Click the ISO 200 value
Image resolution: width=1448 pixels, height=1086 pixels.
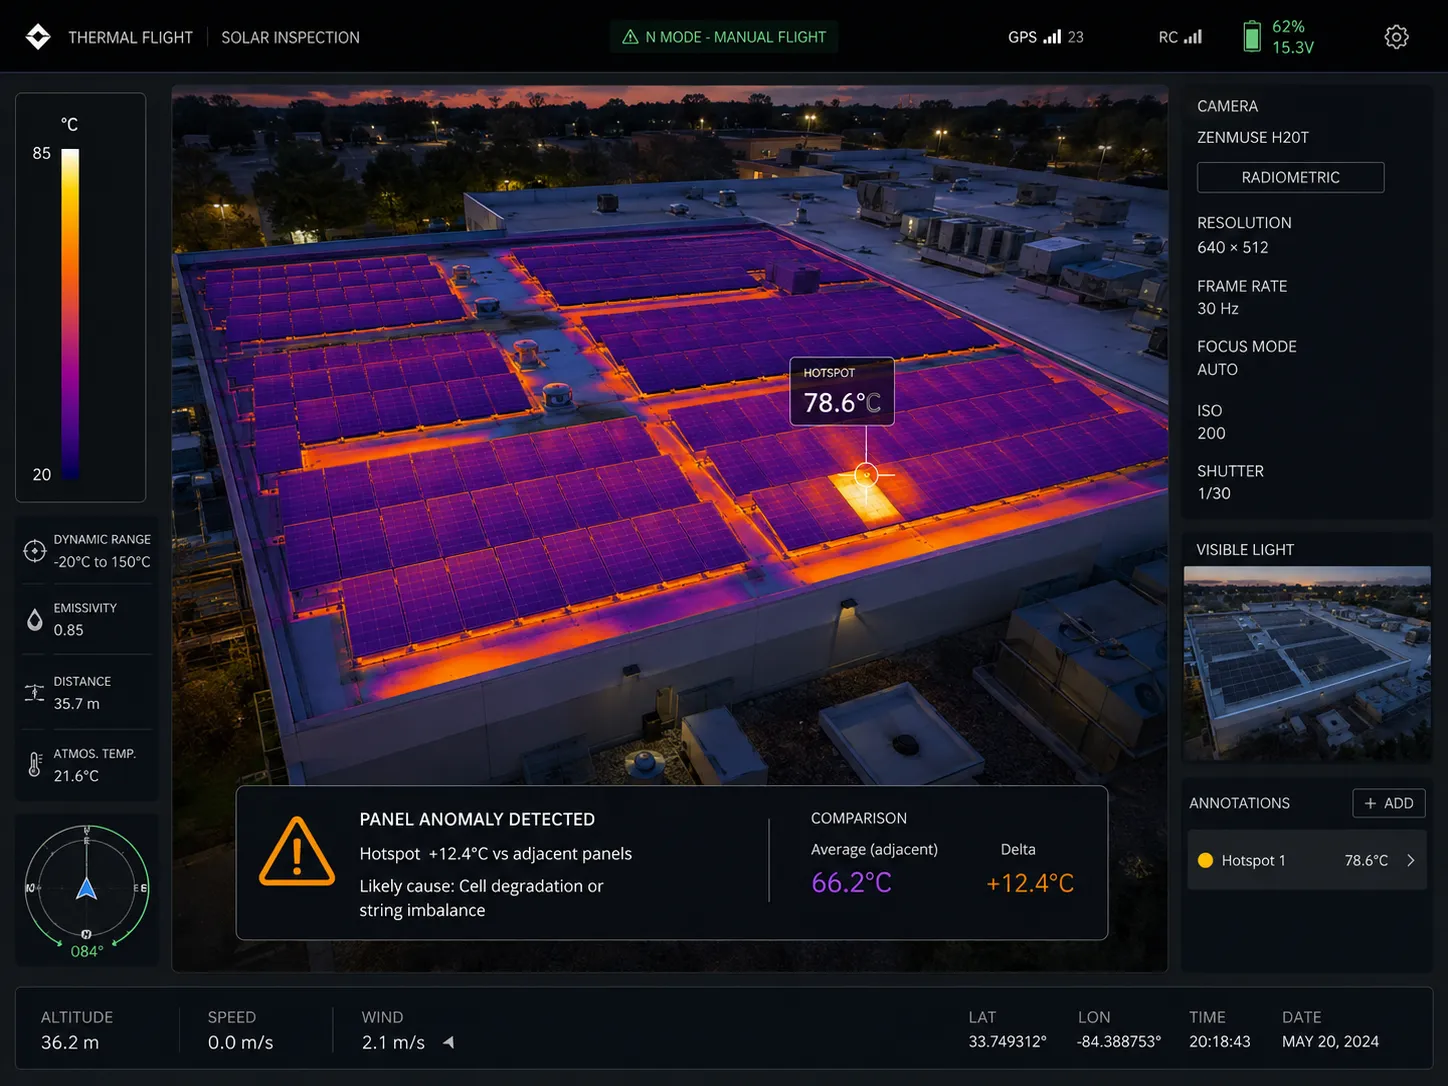click(x=1211, y=433)
